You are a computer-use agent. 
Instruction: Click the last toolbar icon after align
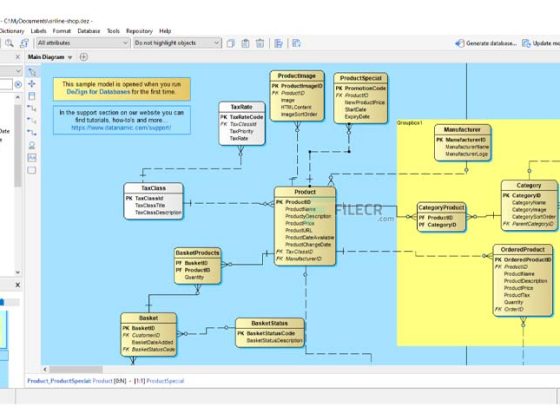[x=296, y=43]
